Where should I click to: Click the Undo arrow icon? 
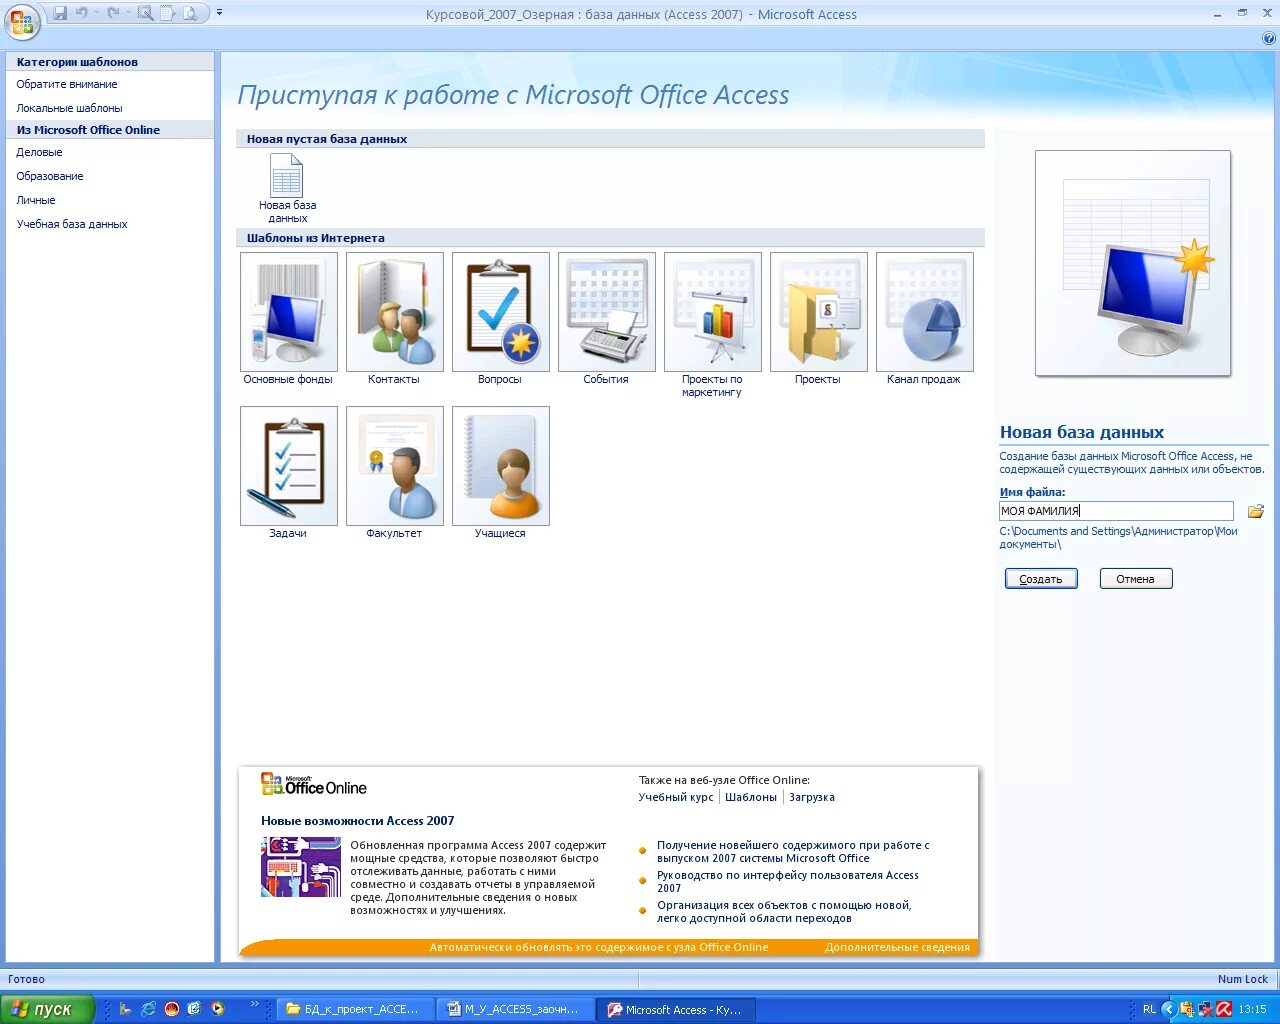[x=82, y=14]
